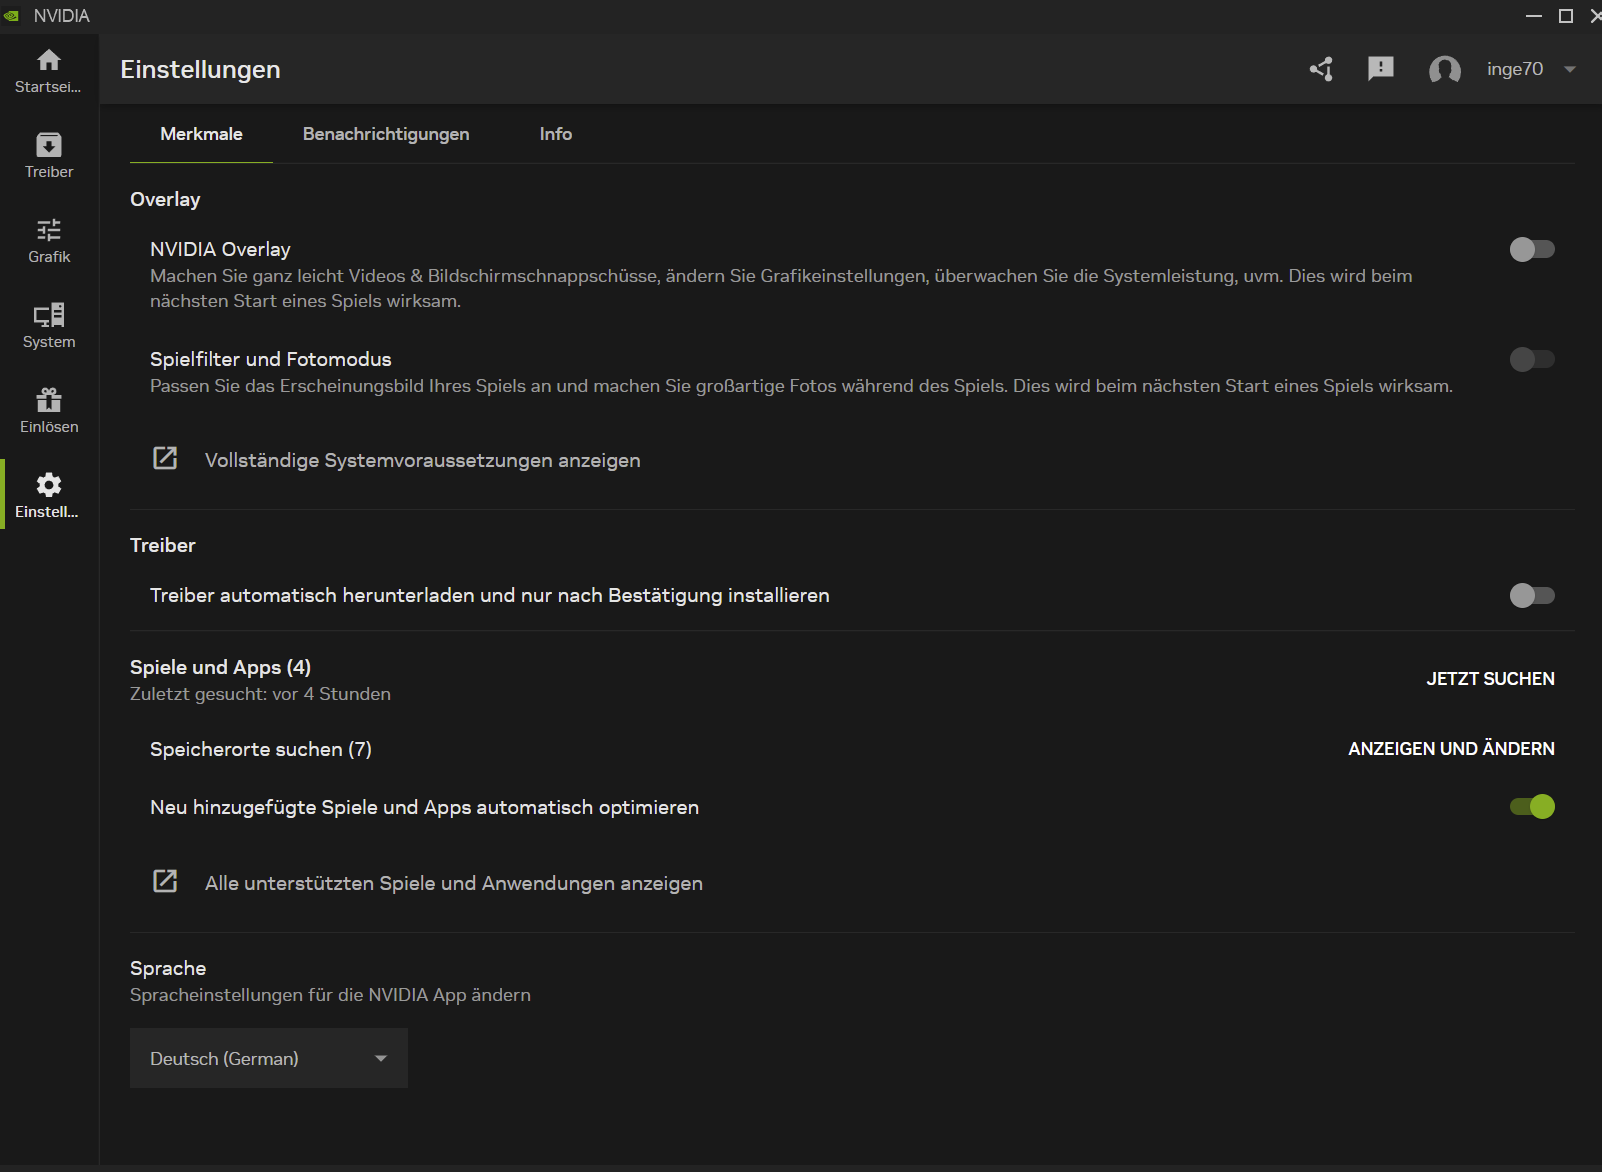Click external link icon beside Systemvoraussetzungen

(x=165, y=458)
